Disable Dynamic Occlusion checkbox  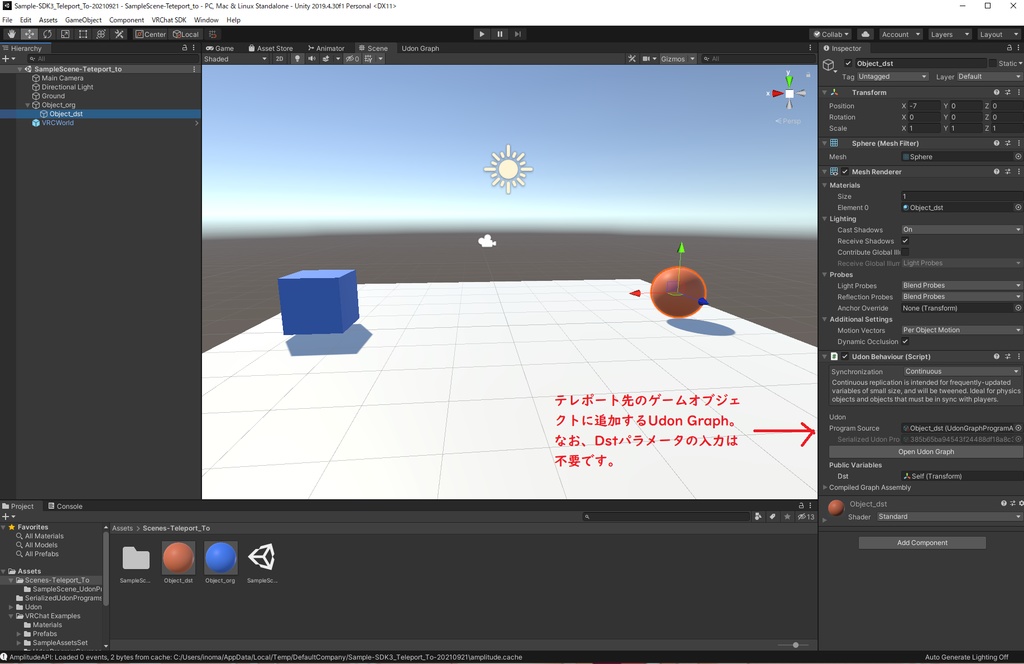[x=905, y=340]
